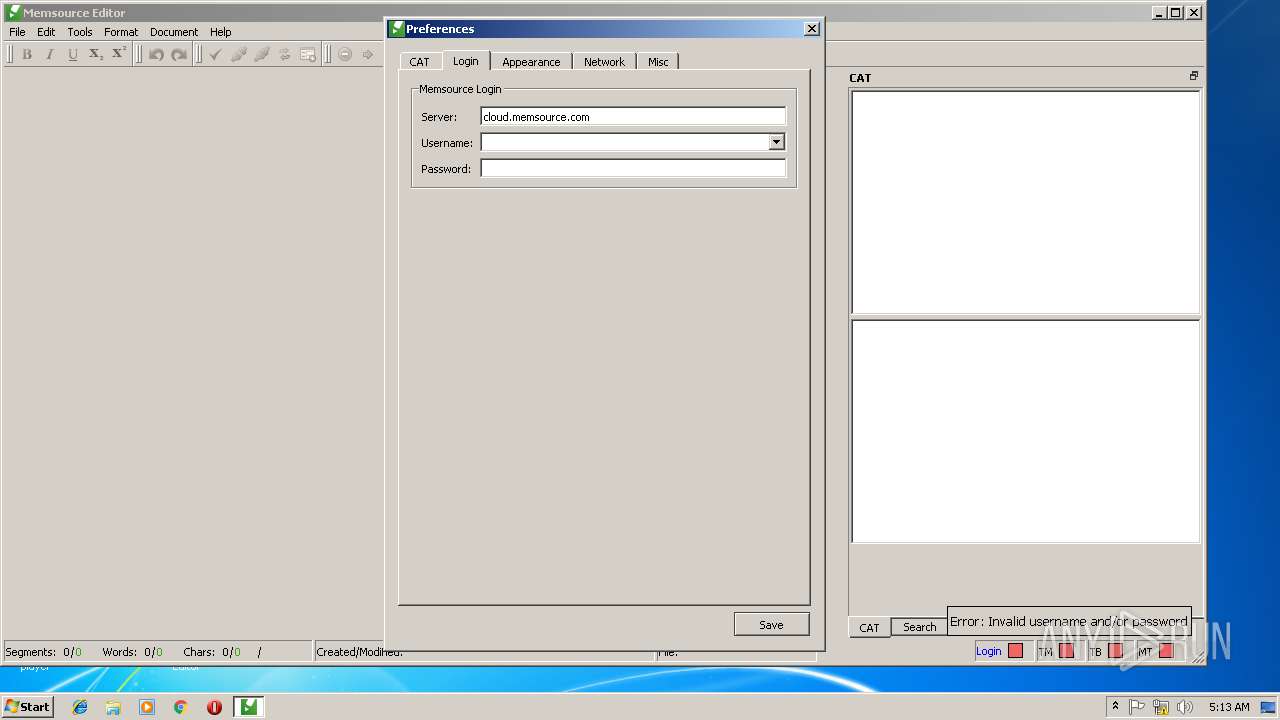Open the Help menu

pyautogui.click(x=221, y=32)
